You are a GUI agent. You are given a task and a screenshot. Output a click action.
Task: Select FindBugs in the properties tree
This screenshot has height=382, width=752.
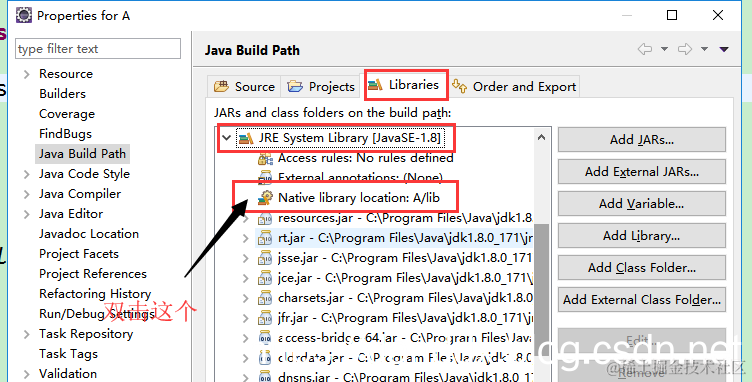[x=65, y=134]
